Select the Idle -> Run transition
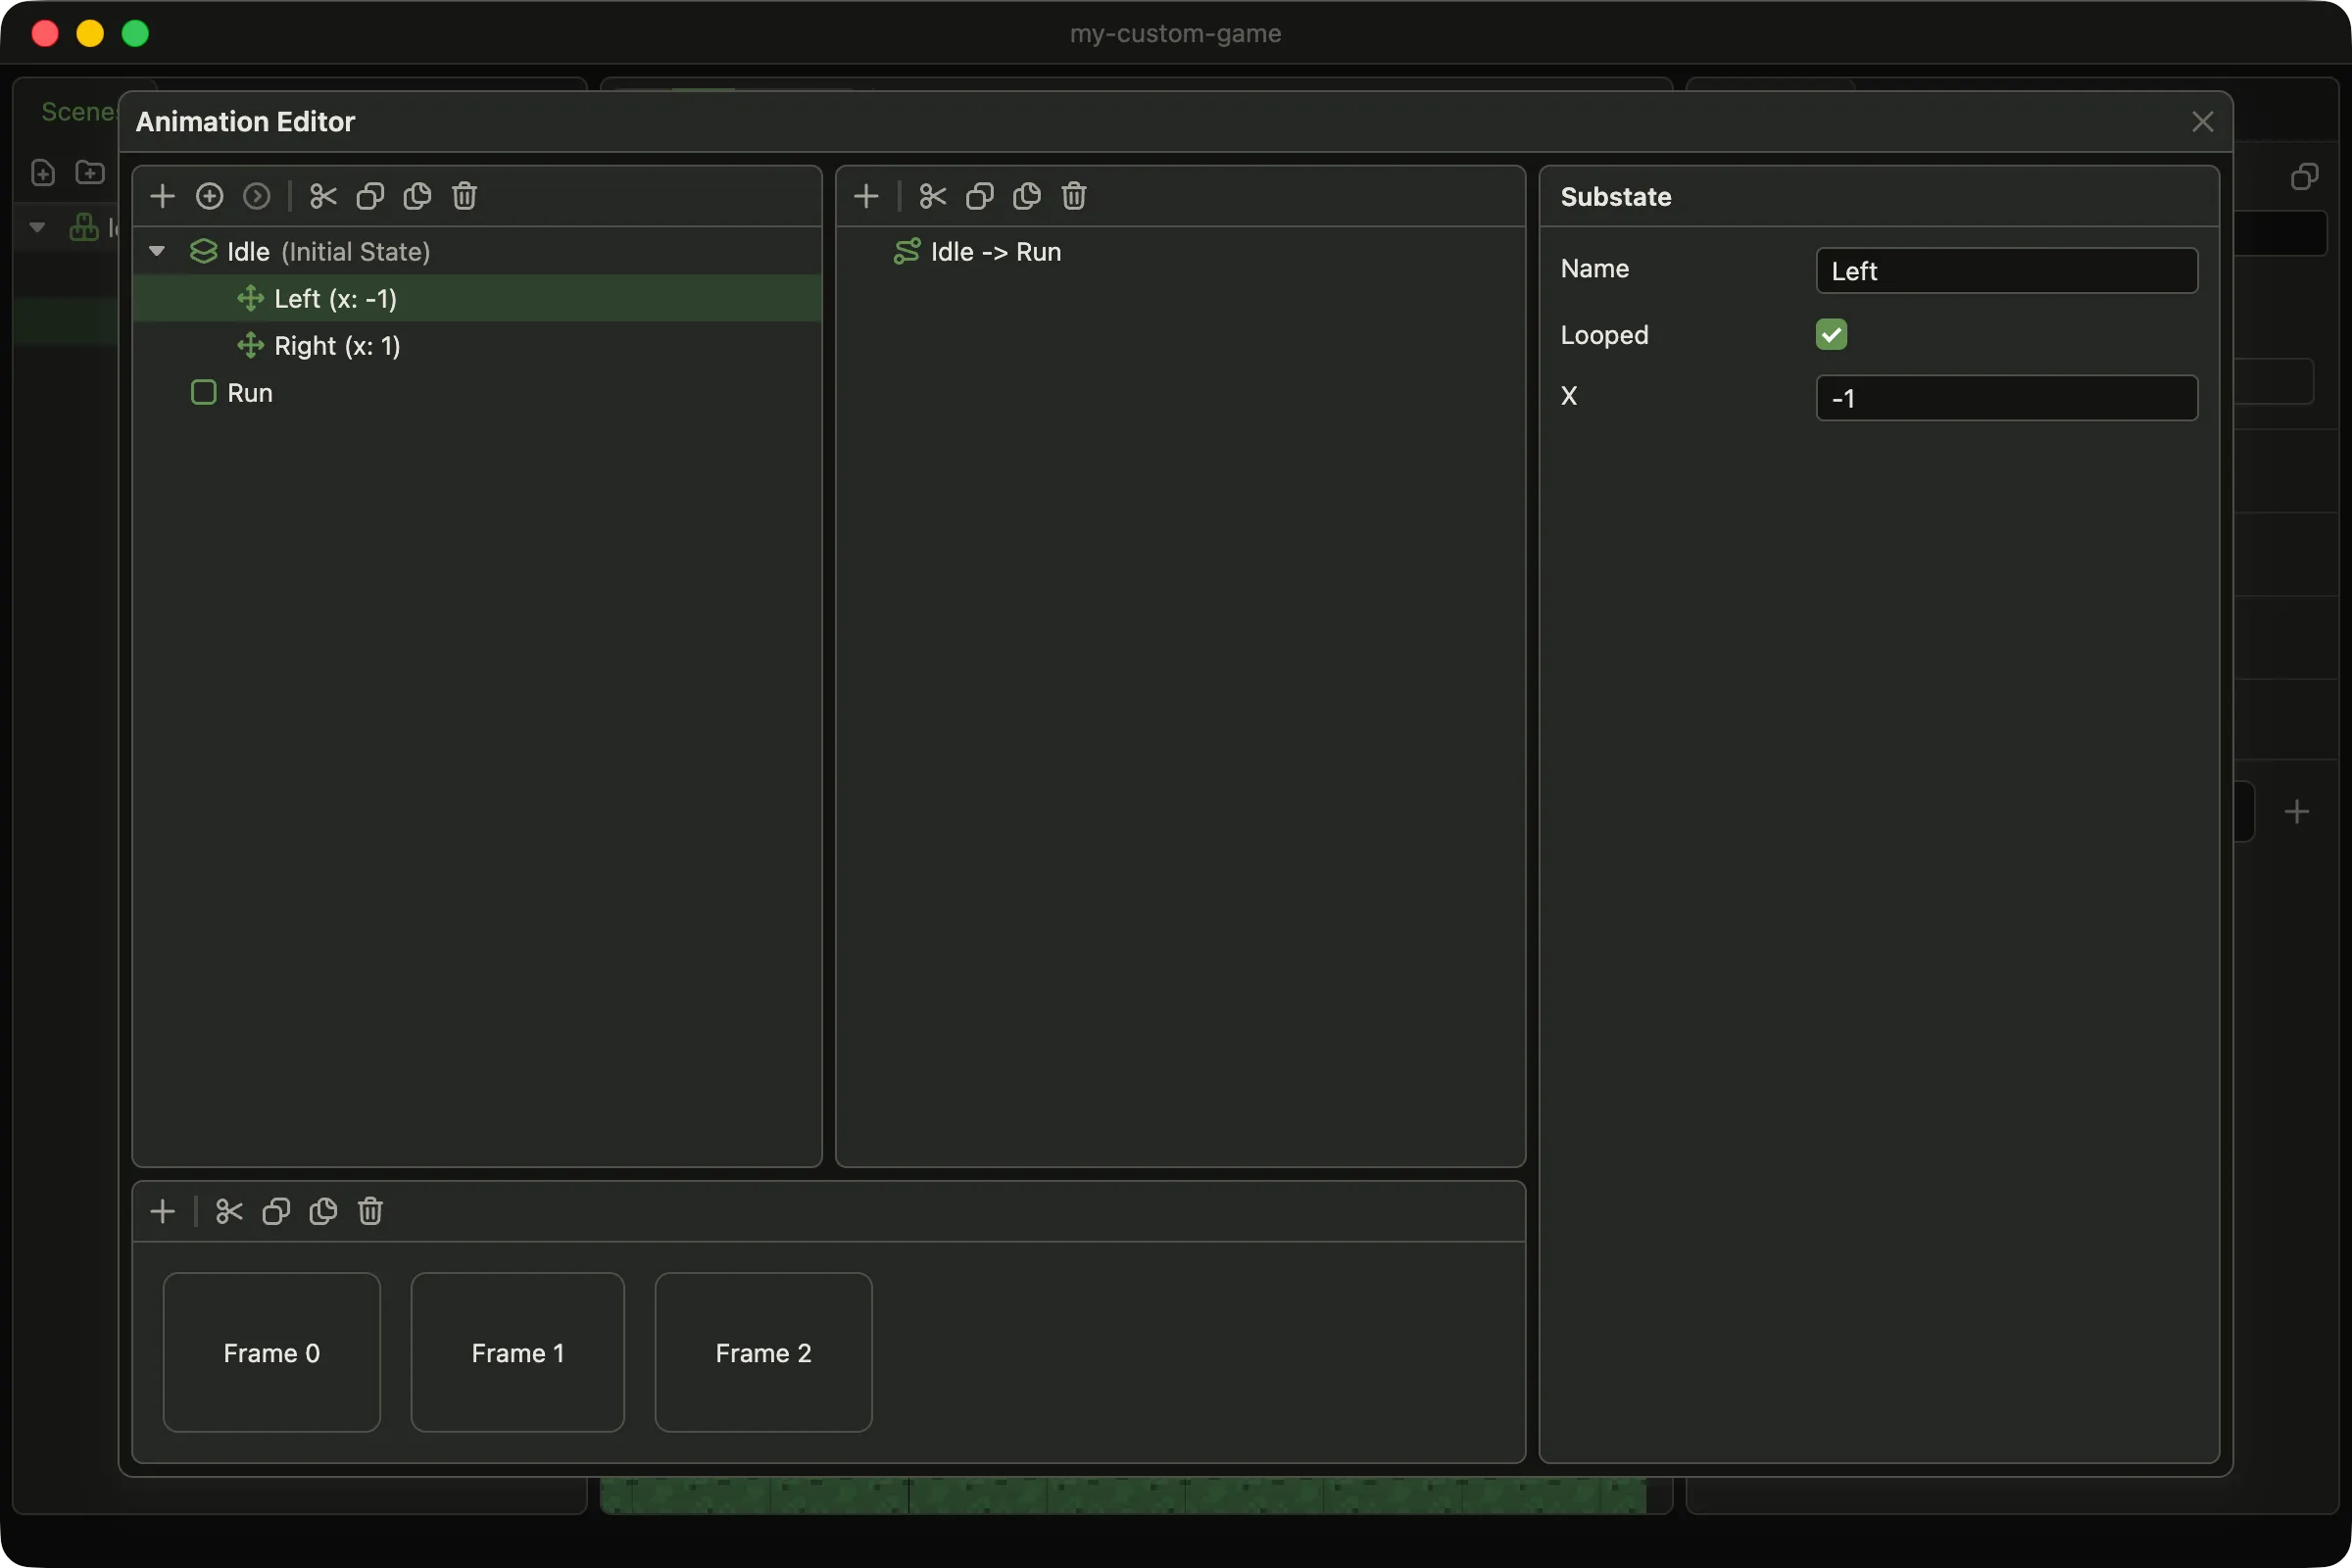The width and height of the screenshot is (2352, 1568). click(x=1180, y=251)
